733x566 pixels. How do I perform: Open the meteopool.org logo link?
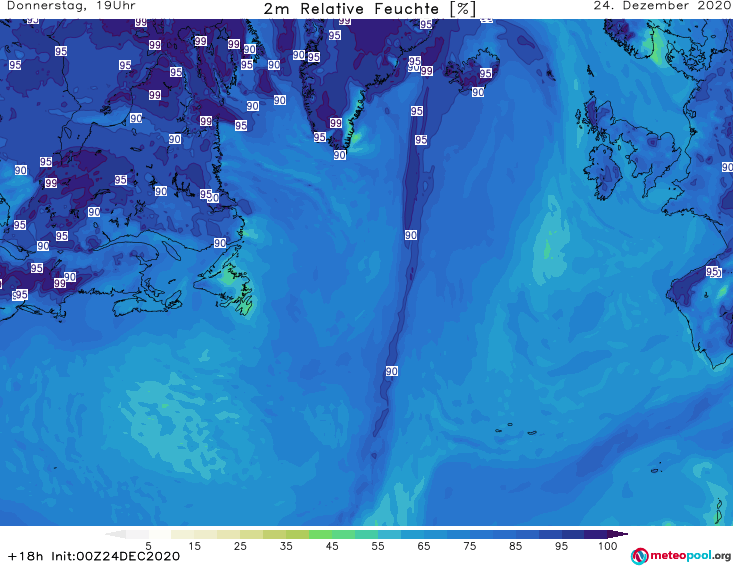680,556
